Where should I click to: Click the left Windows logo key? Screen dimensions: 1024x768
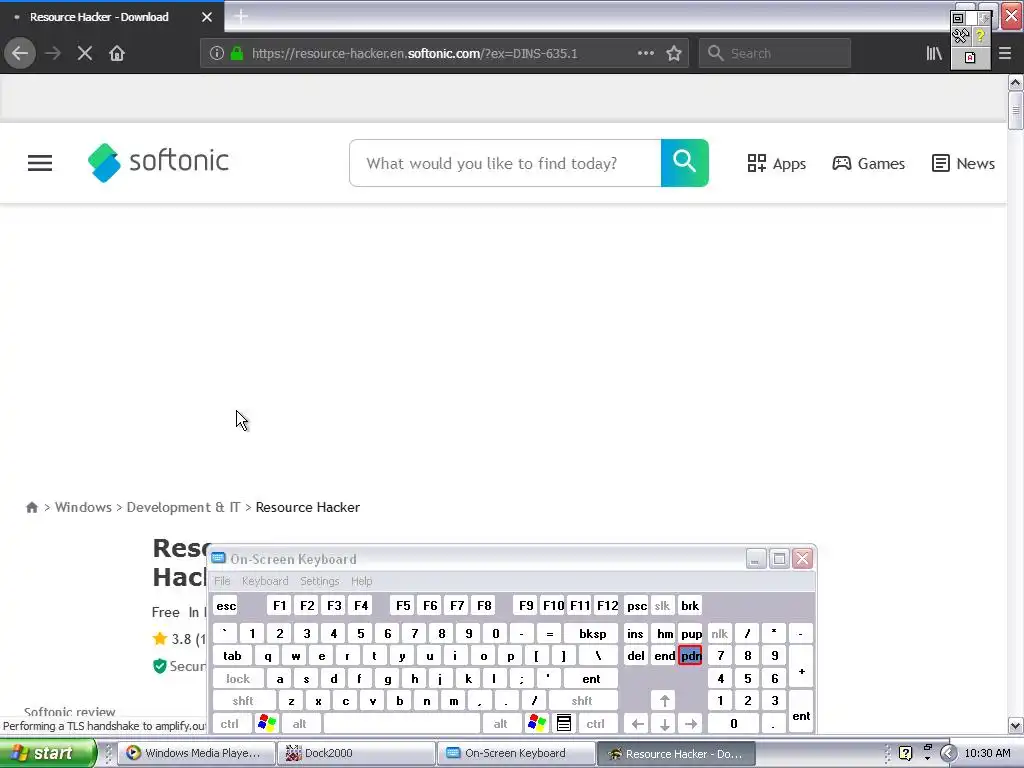(x=267, y=724)
